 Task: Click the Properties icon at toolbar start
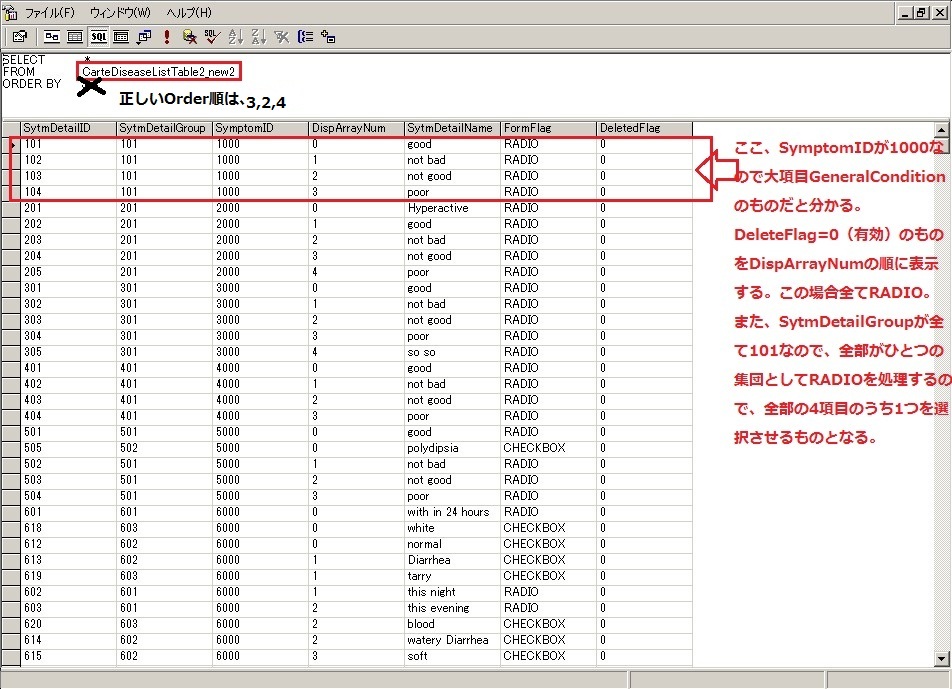(x=19, y=37)
